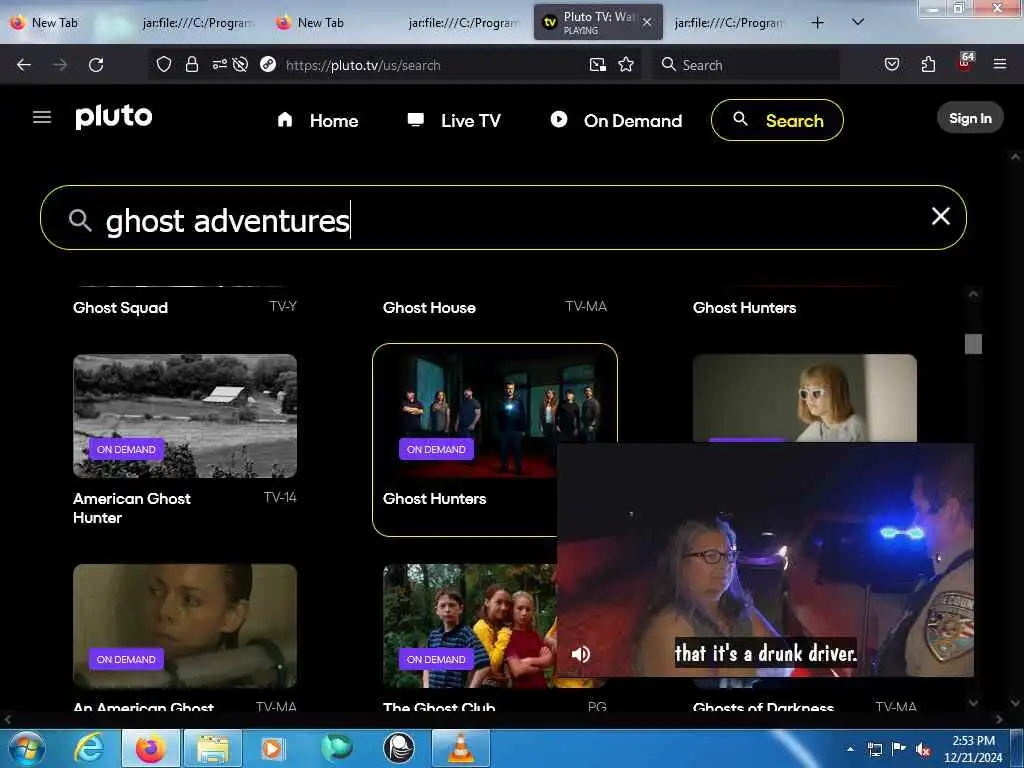Click results list scroll up arrow

[973, 294]
